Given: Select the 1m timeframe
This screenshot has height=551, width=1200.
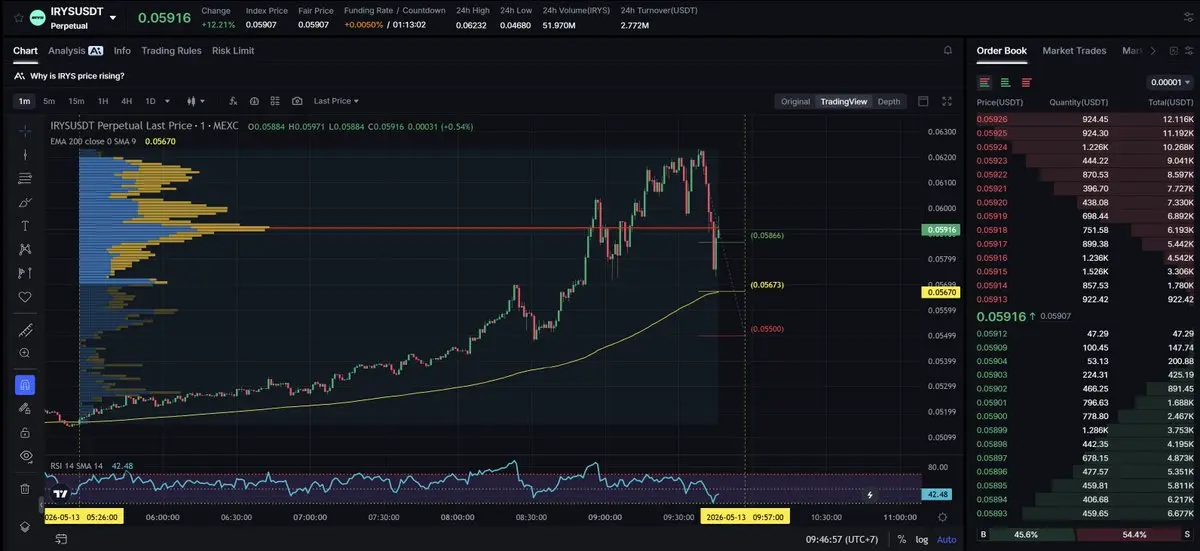Looking at the screenshot, I should [x=24, y=101].
